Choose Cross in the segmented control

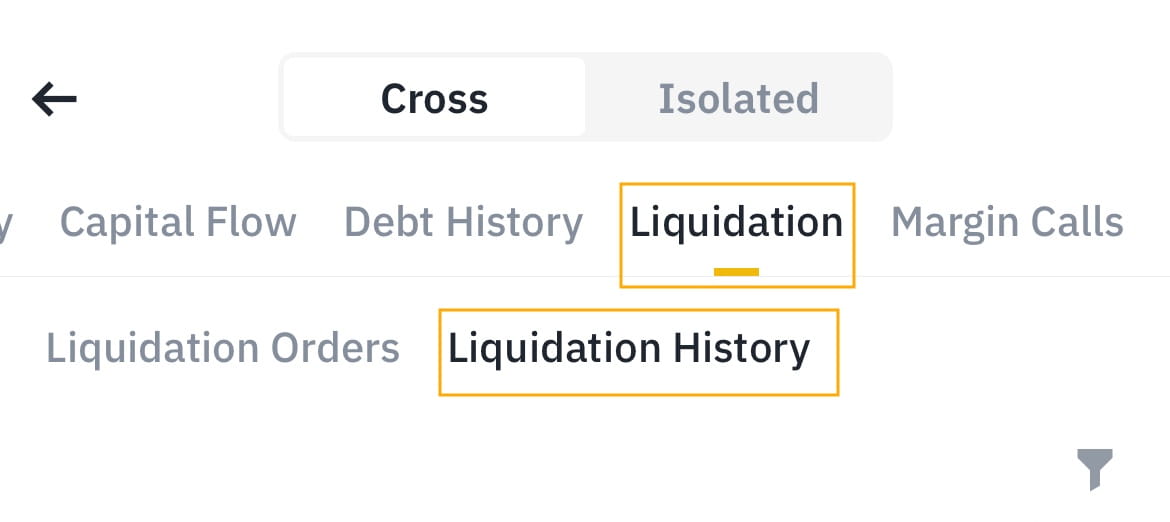coord(434,98)
